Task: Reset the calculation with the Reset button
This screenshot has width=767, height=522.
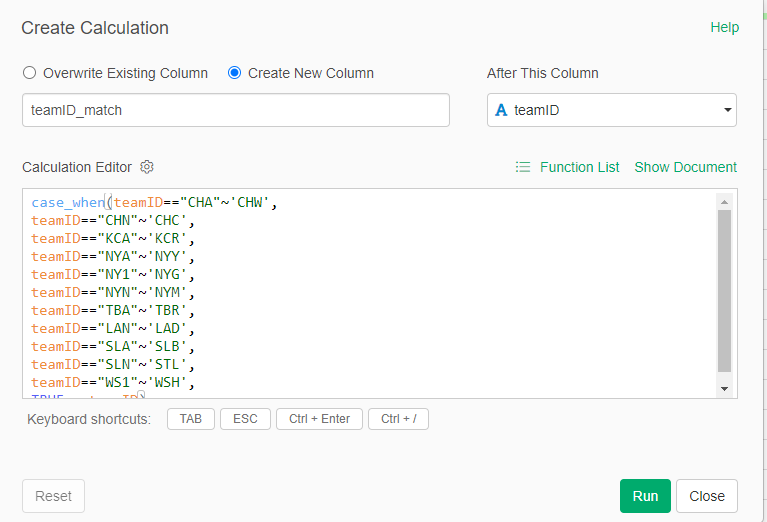Action: 53,496
